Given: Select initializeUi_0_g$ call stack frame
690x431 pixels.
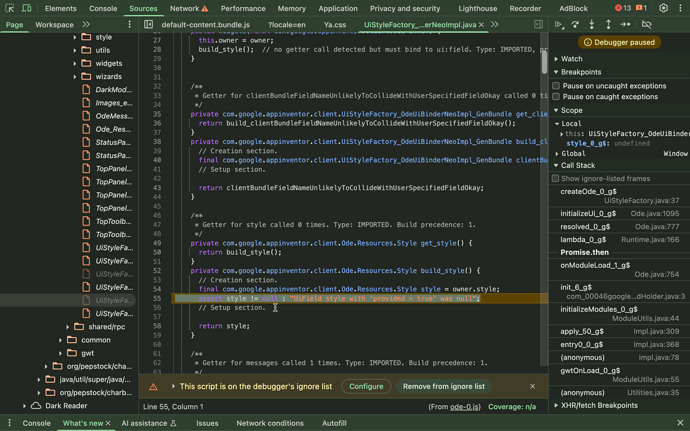Looking at the screenshot, I should tap(620, 214).
